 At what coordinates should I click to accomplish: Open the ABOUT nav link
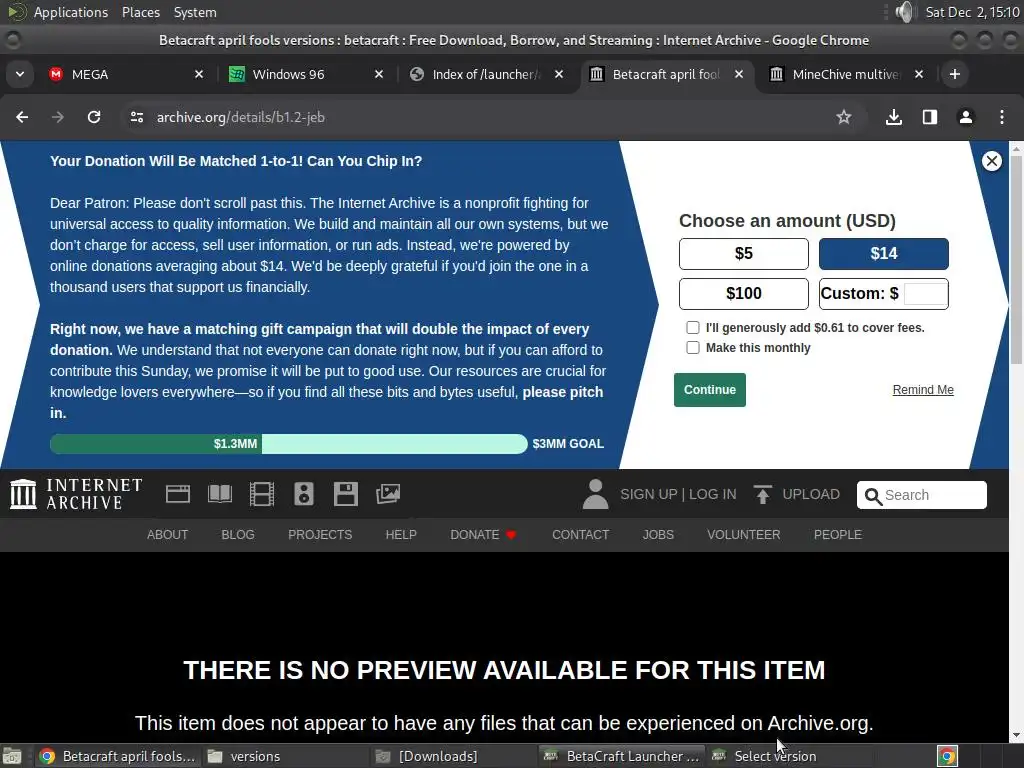coord(167,535)
